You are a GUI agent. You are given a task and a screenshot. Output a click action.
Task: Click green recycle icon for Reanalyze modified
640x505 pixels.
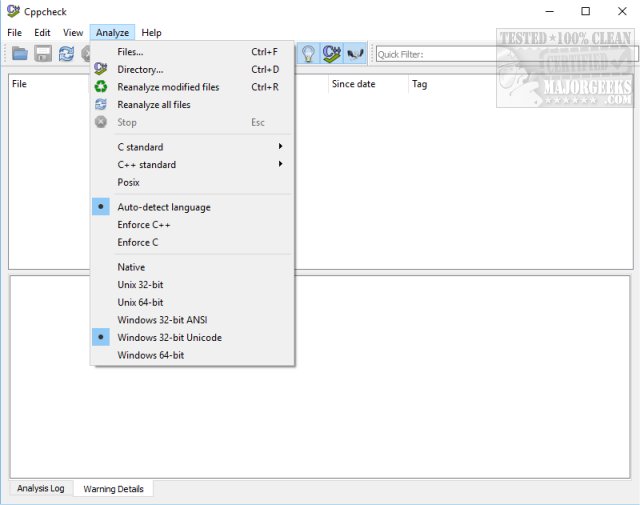[100, 87]
